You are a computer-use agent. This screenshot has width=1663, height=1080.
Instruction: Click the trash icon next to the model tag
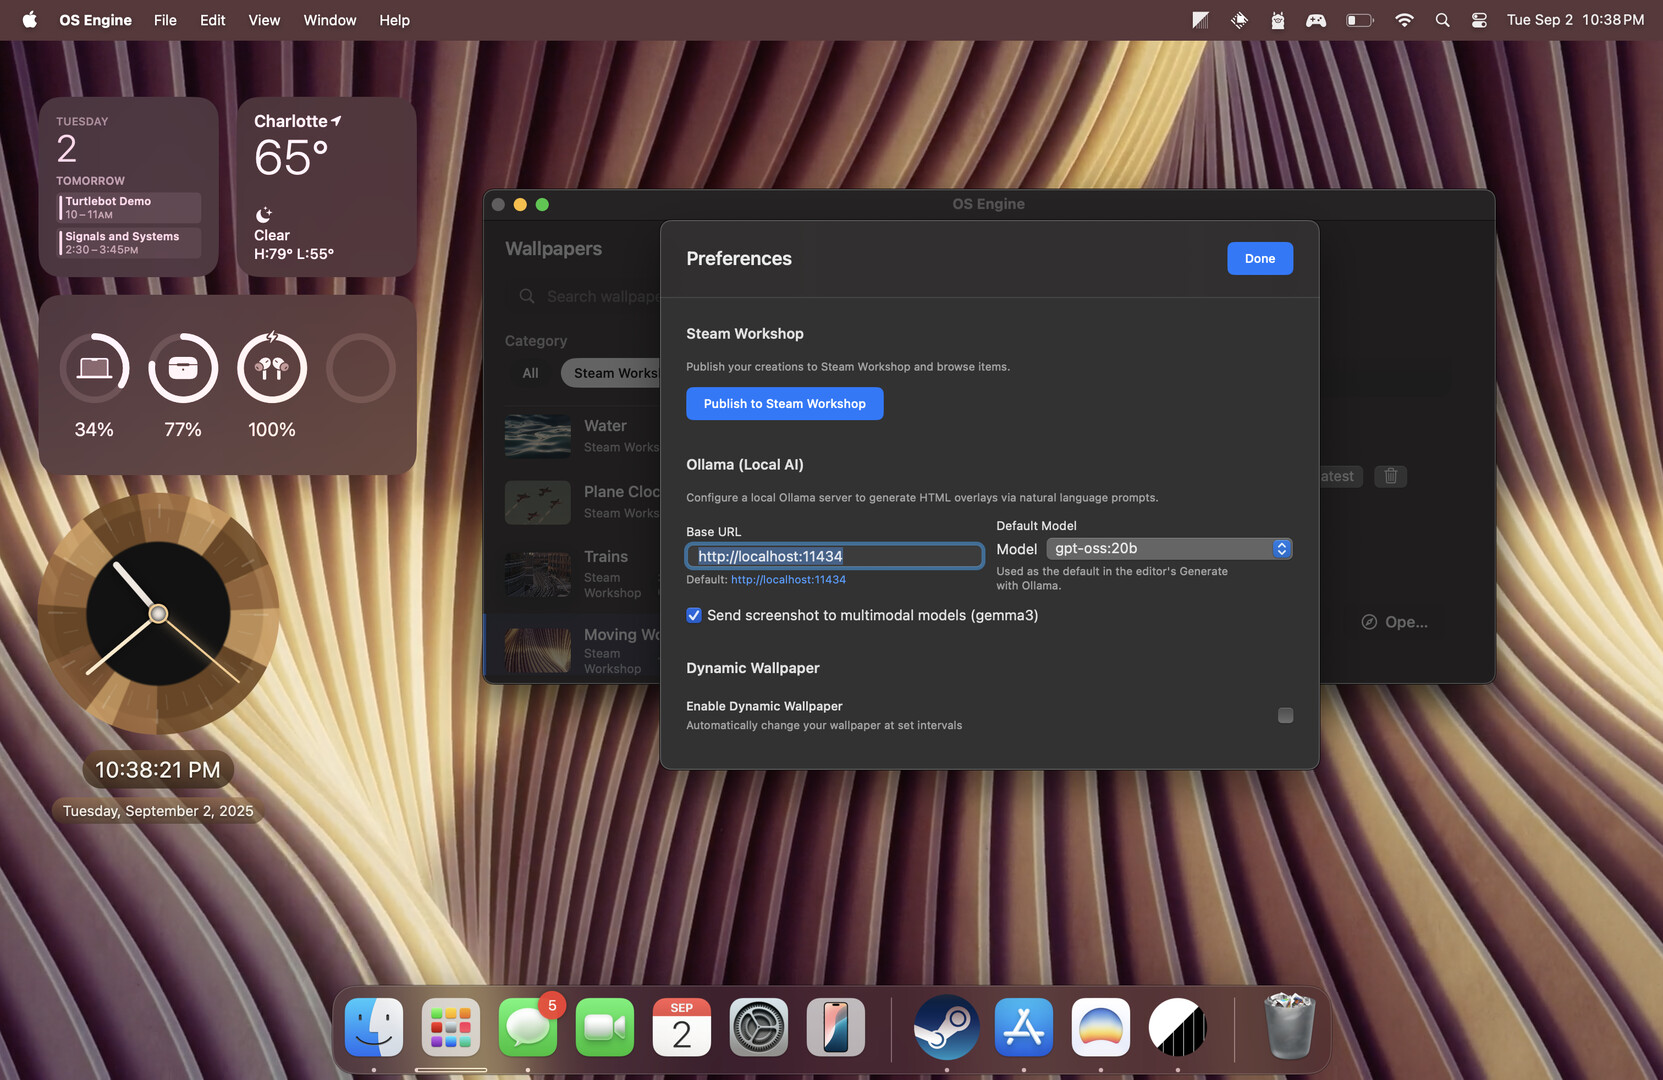[1390, 476]
